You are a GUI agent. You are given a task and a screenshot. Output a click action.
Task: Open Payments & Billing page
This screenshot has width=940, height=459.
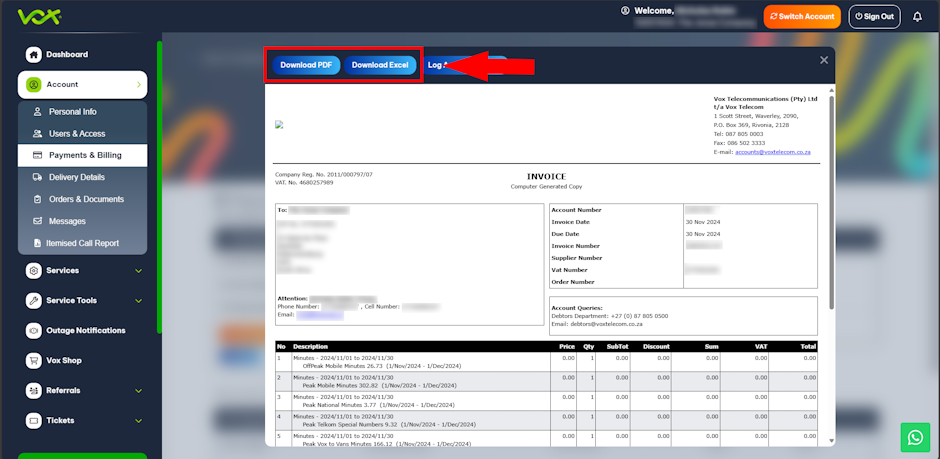(85, 155)
